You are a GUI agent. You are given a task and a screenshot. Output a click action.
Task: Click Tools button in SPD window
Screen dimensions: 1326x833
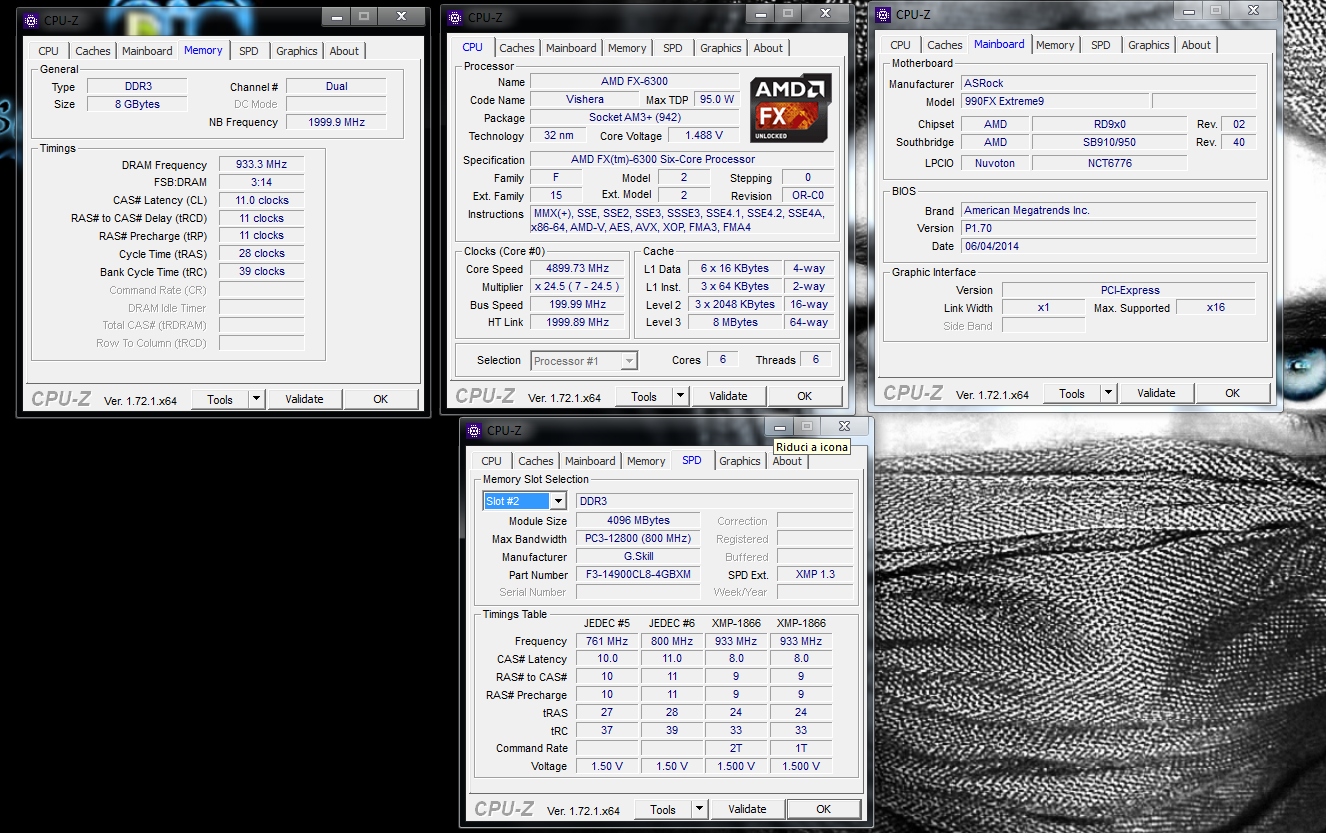point(663,809)
